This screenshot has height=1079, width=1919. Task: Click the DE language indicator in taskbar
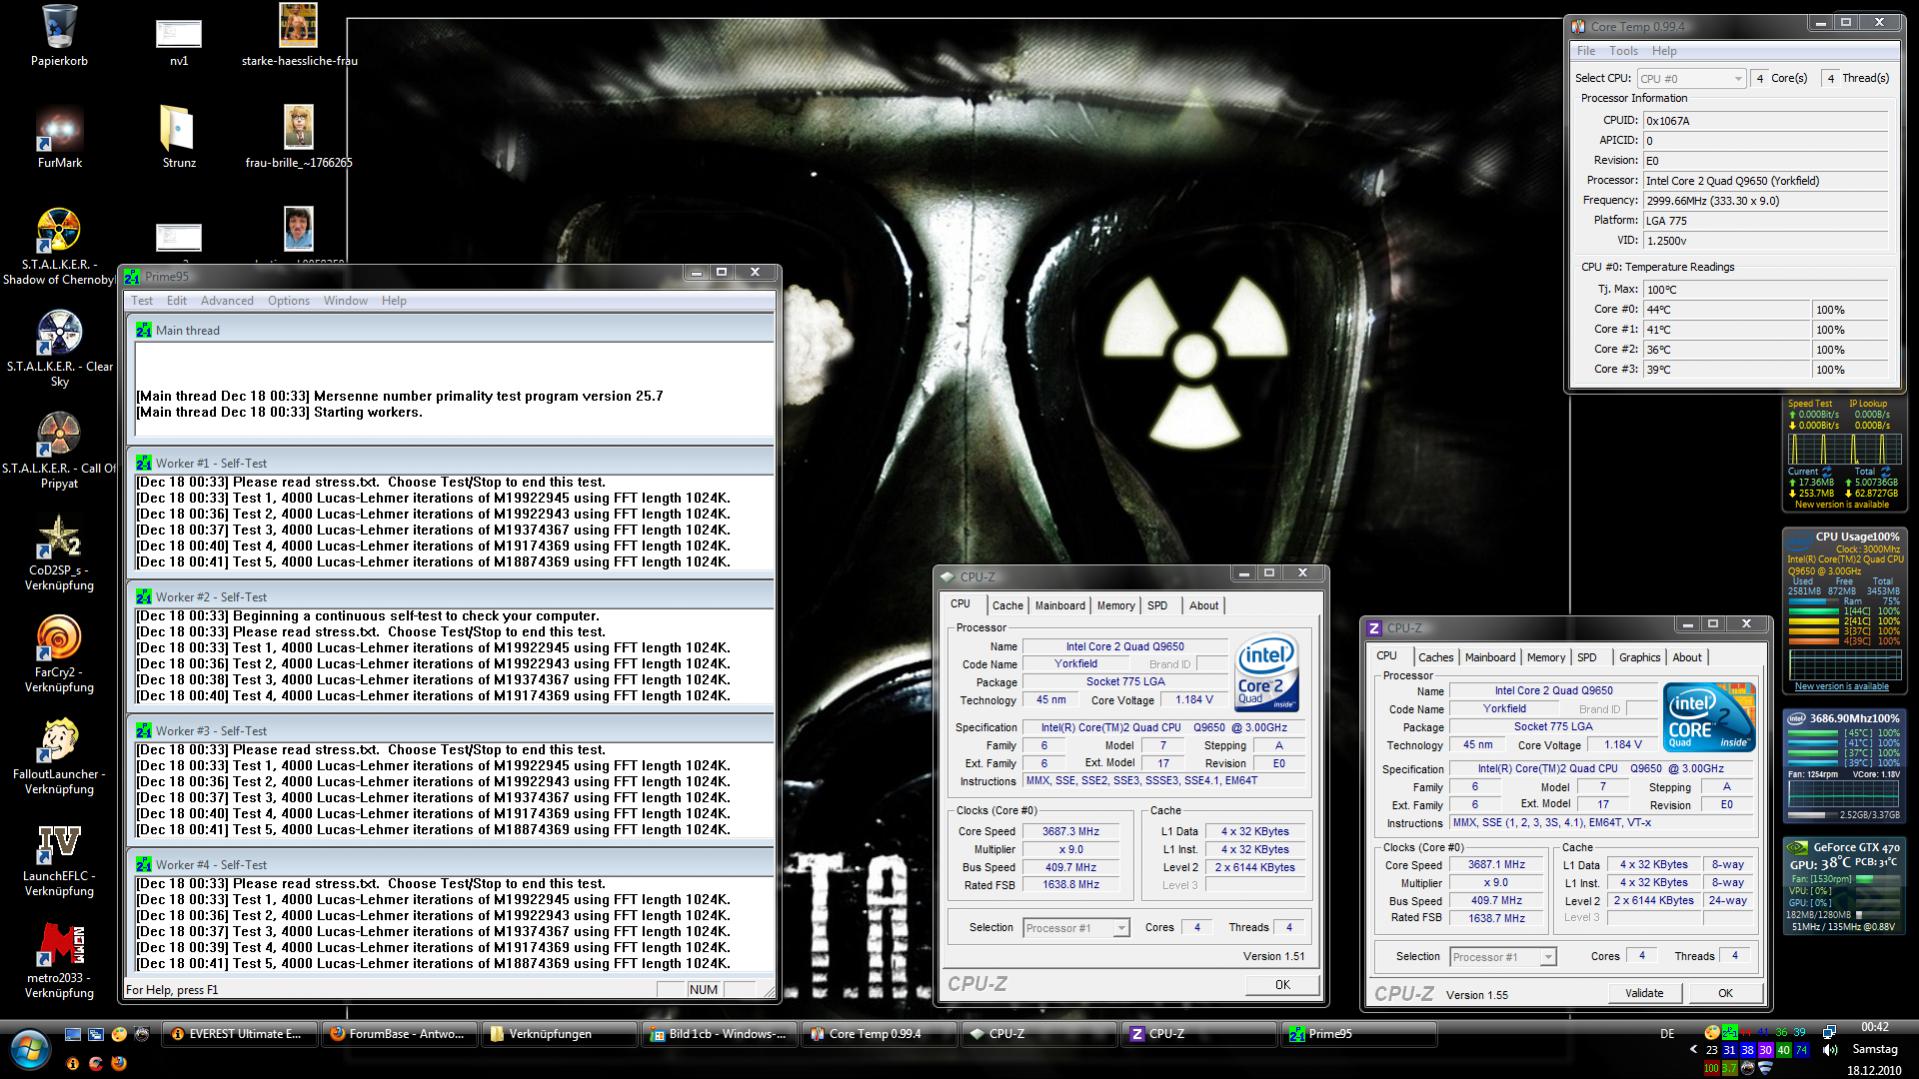pos(1667,1034)
